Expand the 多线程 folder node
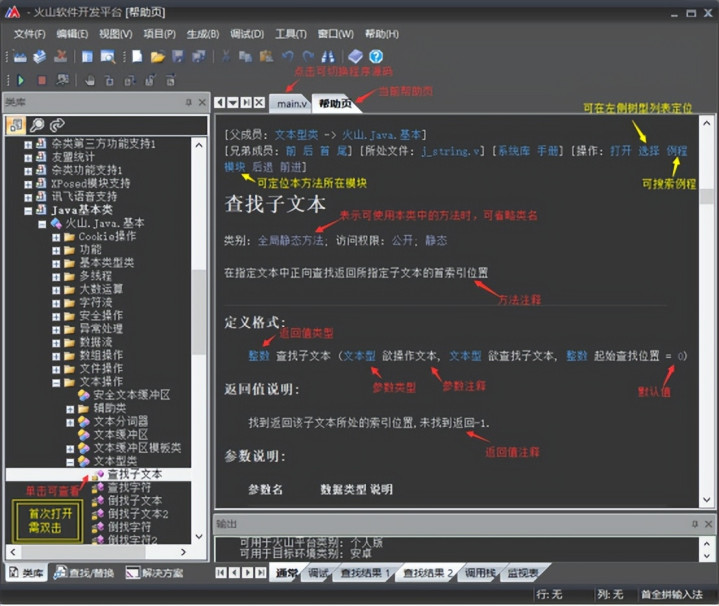Image resolution: width=719 pixels, height=606 pixels. coord(57,275)
